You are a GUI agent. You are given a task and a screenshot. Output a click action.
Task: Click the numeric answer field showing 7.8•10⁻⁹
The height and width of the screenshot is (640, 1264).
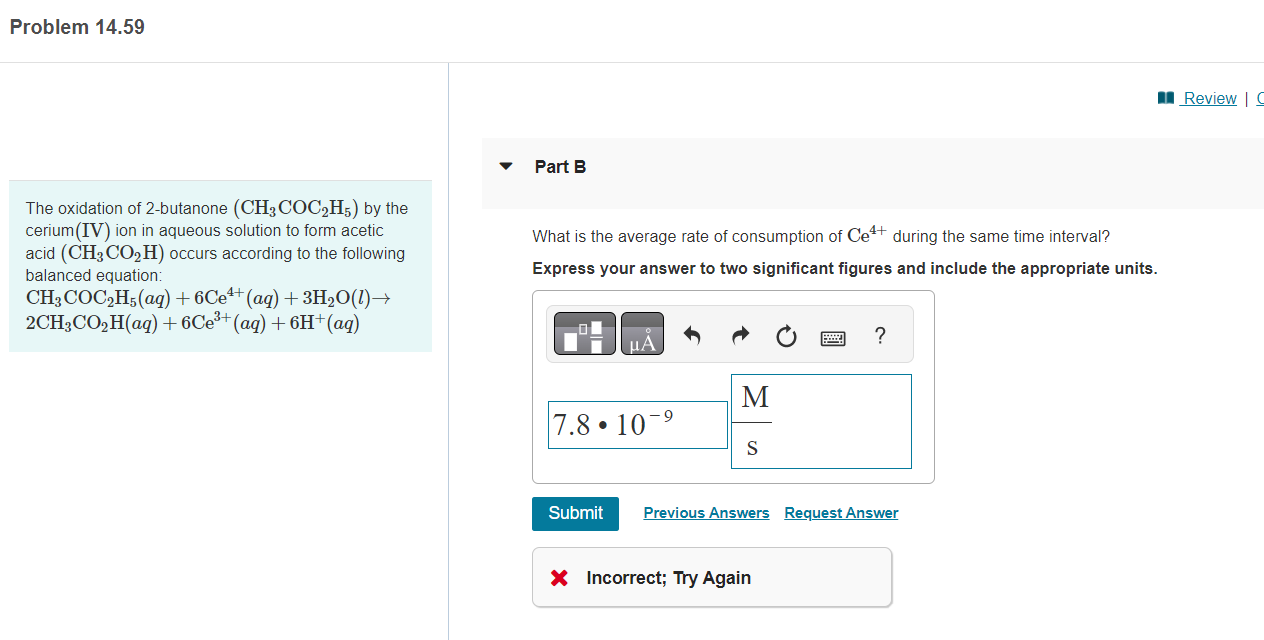coord(638,424)
